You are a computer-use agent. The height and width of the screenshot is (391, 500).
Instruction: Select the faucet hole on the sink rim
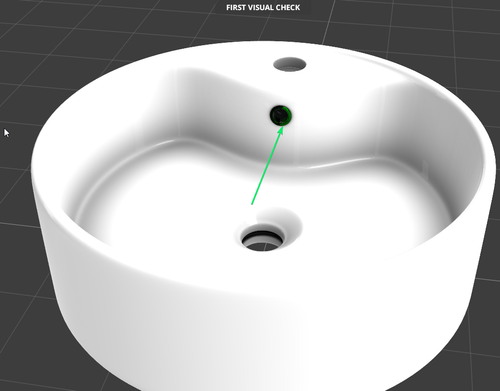click(x=290, y=65)
